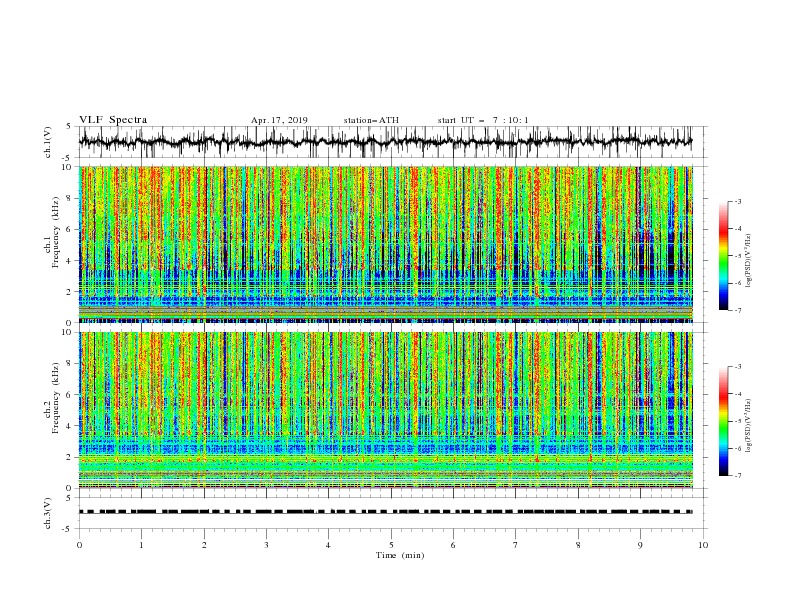Click the time axis tick label '5'

391,545
